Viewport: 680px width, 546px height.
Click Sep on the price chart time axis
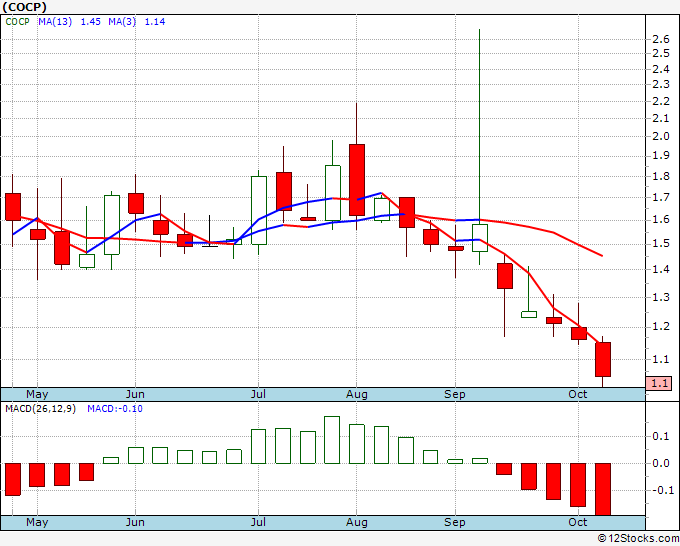pos(454,395)
